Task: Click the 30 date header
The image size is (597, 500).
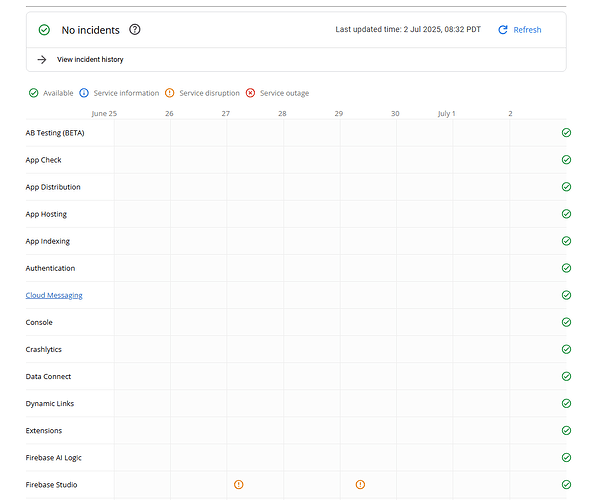Action: [x=395, y=113]
